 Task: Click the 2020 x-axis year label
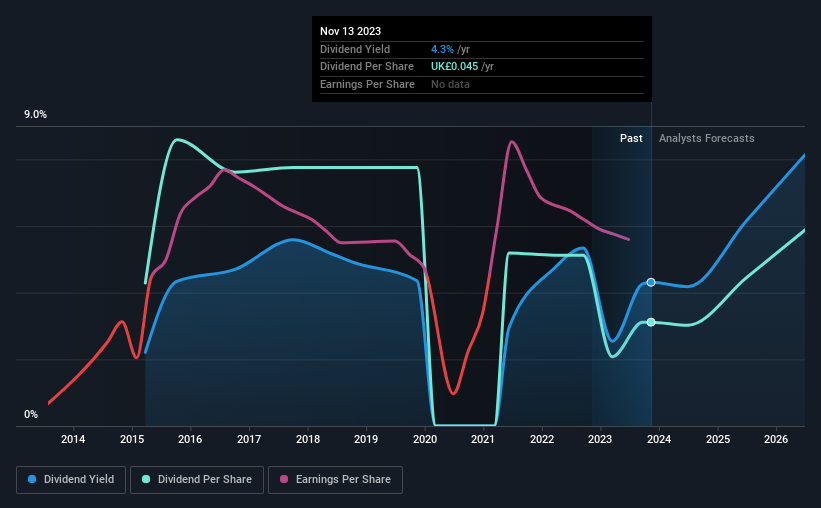(425, 439)
